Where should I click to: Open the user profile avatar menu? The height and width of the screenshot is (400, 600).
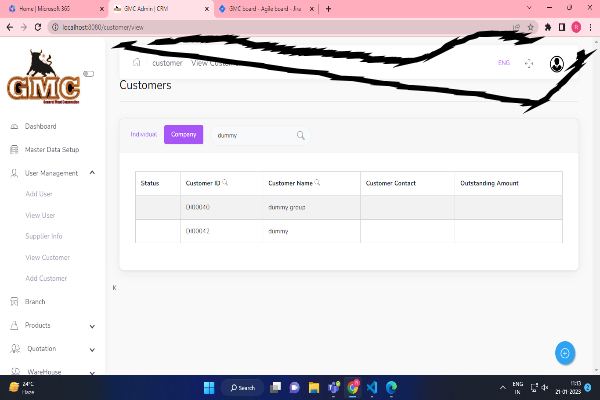(556, 63)
